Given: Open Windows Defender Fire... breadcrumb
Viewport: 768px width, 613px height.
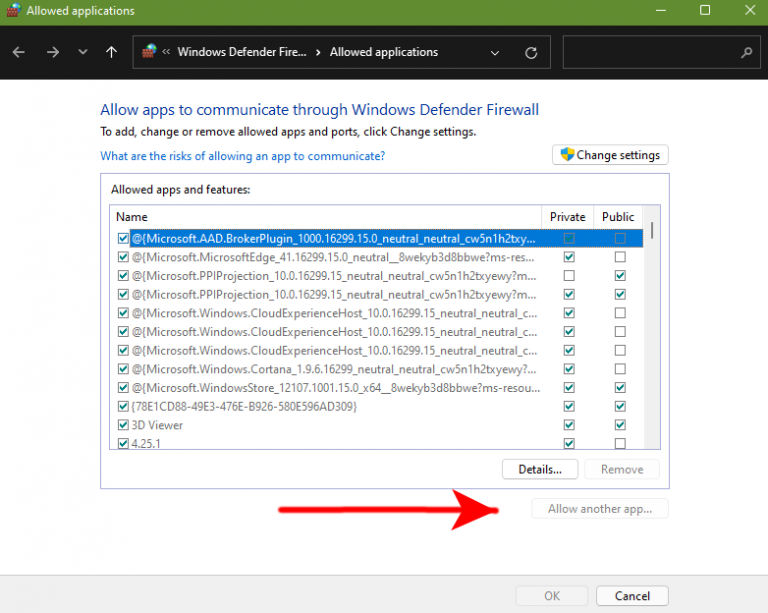Looking at the screenshot, I should click(x=241, y=52).
